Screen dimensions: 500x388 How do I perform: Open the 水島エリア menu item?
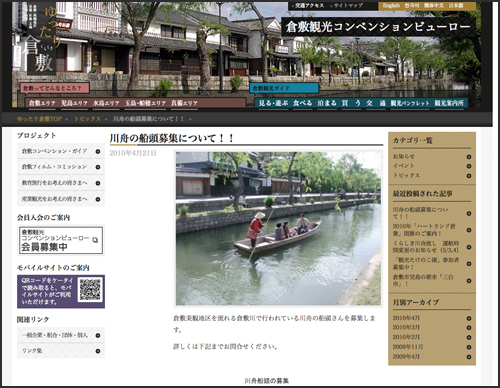[106, 103]
